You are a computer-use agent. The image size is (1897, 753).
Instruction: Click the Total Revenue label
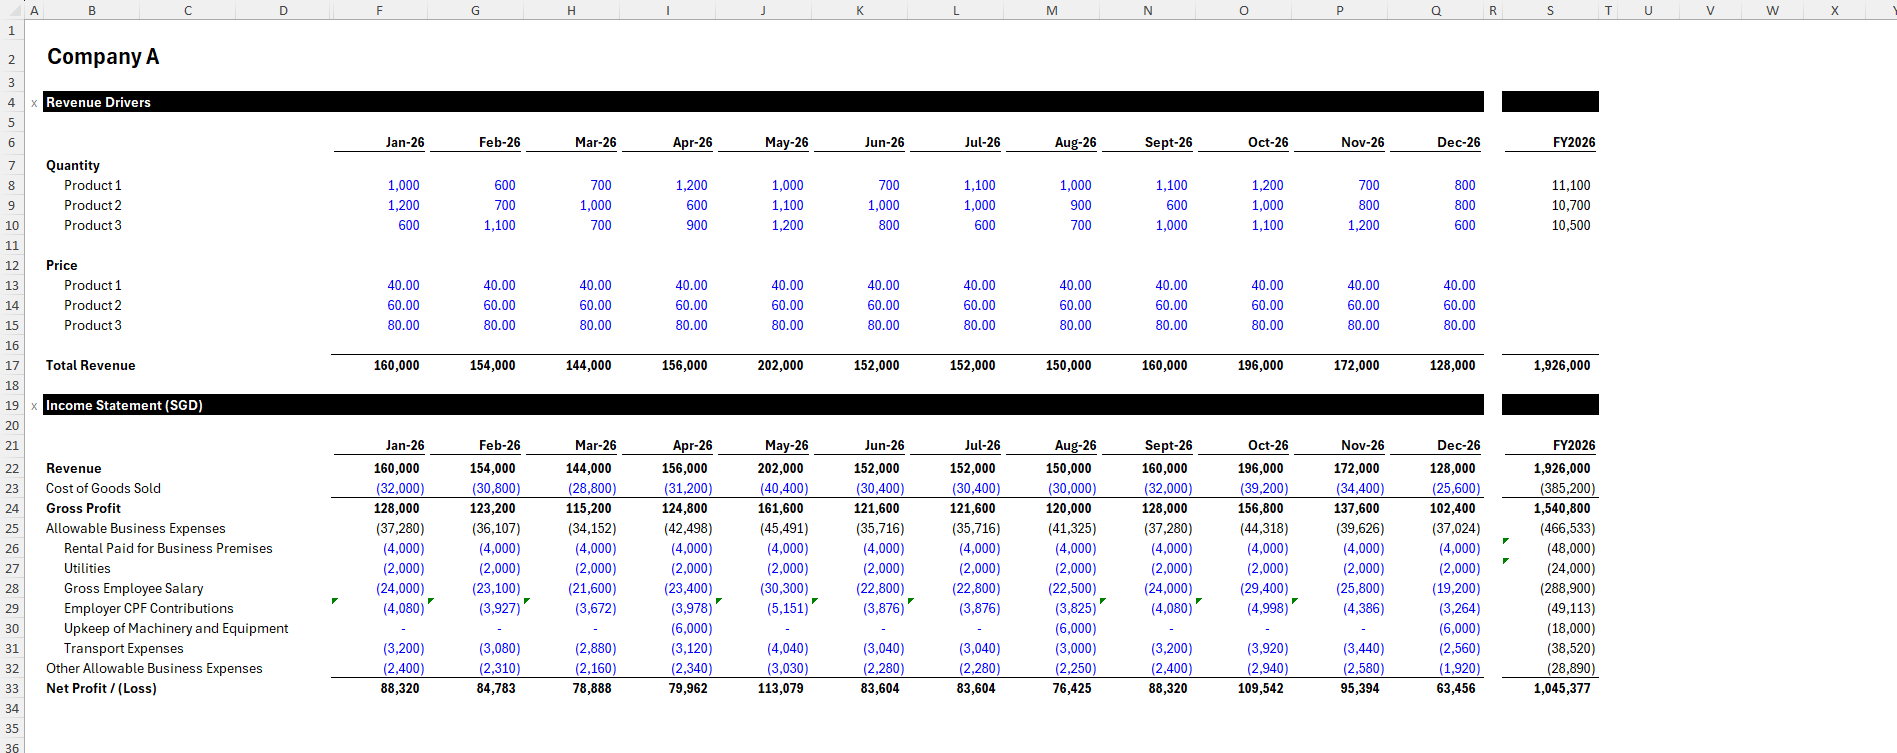pyautogui.click(x=90, y=365)
